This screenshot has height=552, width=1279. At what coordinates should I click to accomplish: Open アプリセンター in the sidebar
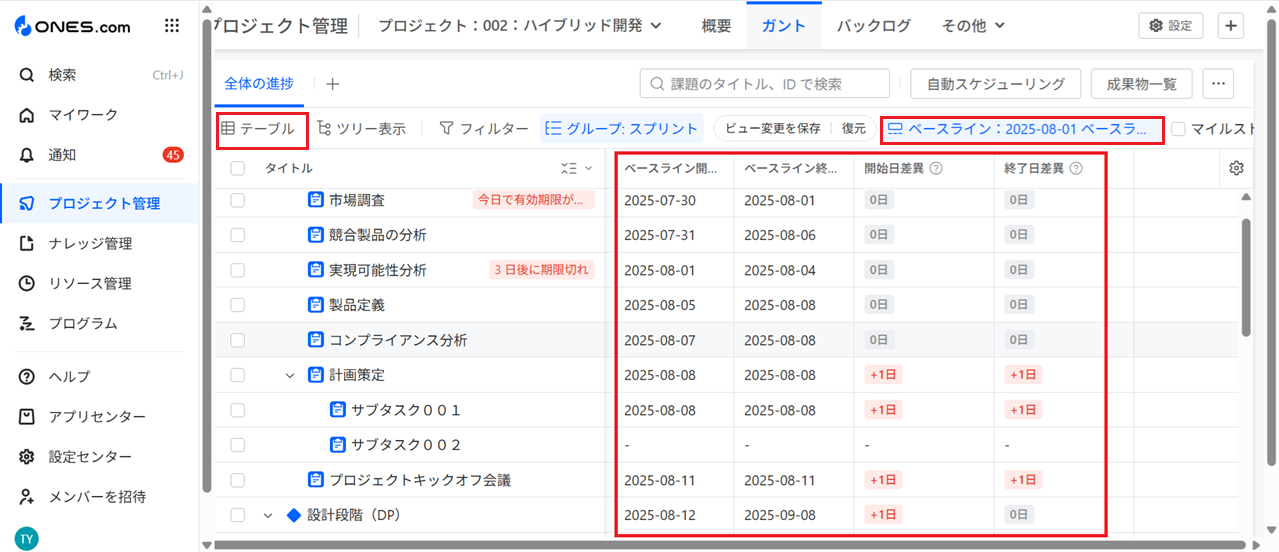click(100, 417)
